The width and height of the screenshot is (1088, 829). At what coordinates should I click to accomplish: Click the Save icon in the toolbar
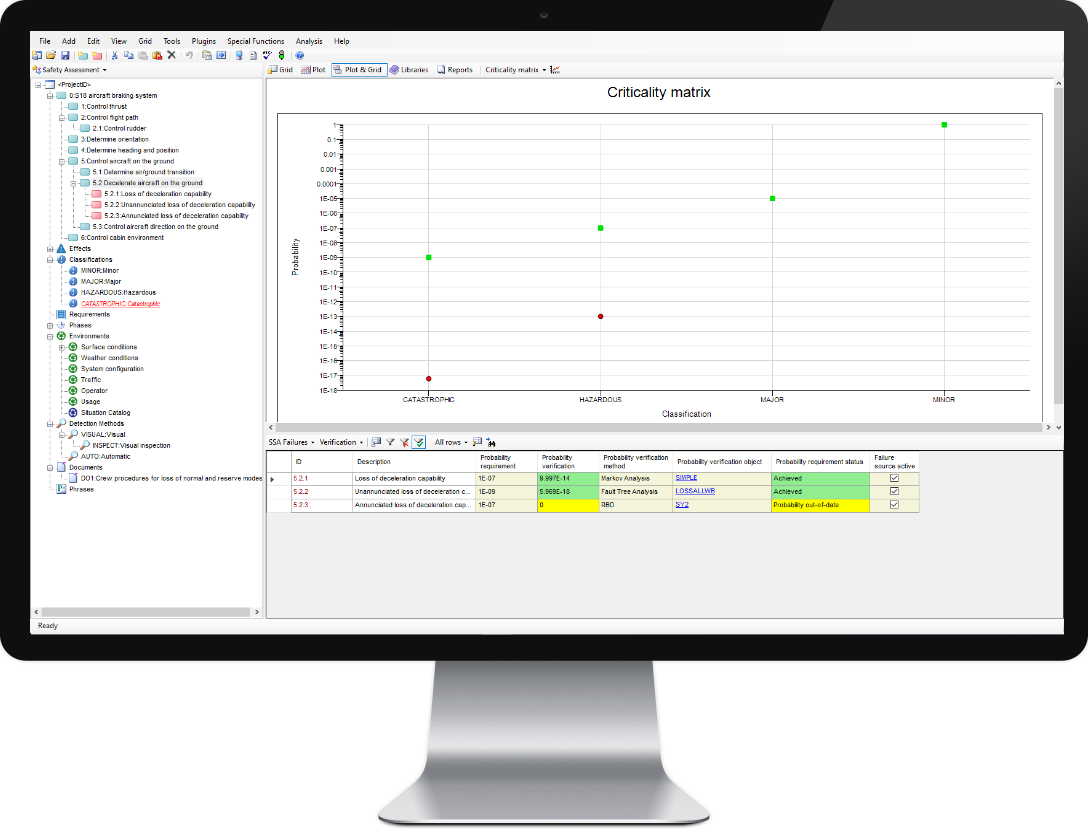coord(65,55)
